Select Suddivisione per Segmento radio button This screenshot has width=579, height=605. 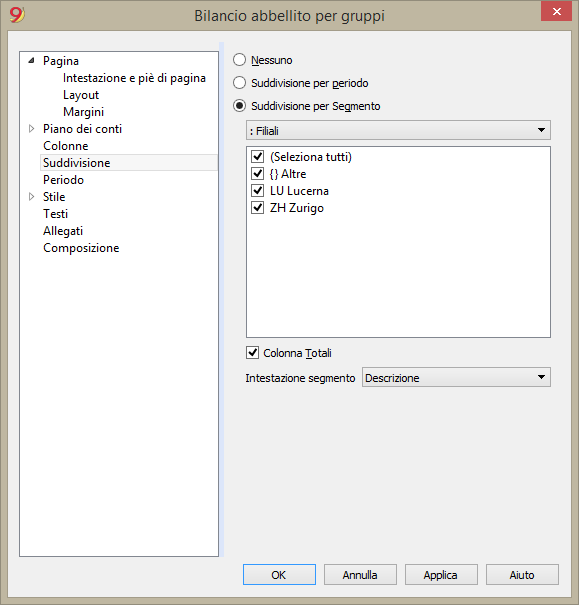239,106
